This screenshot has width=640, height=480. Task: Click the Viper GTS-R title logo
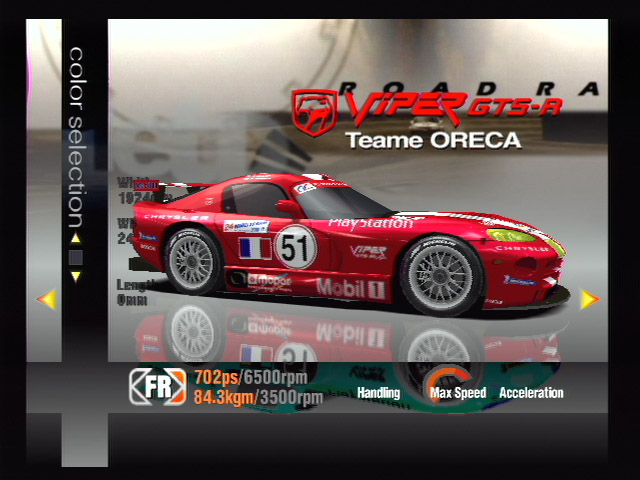[453, 108]
